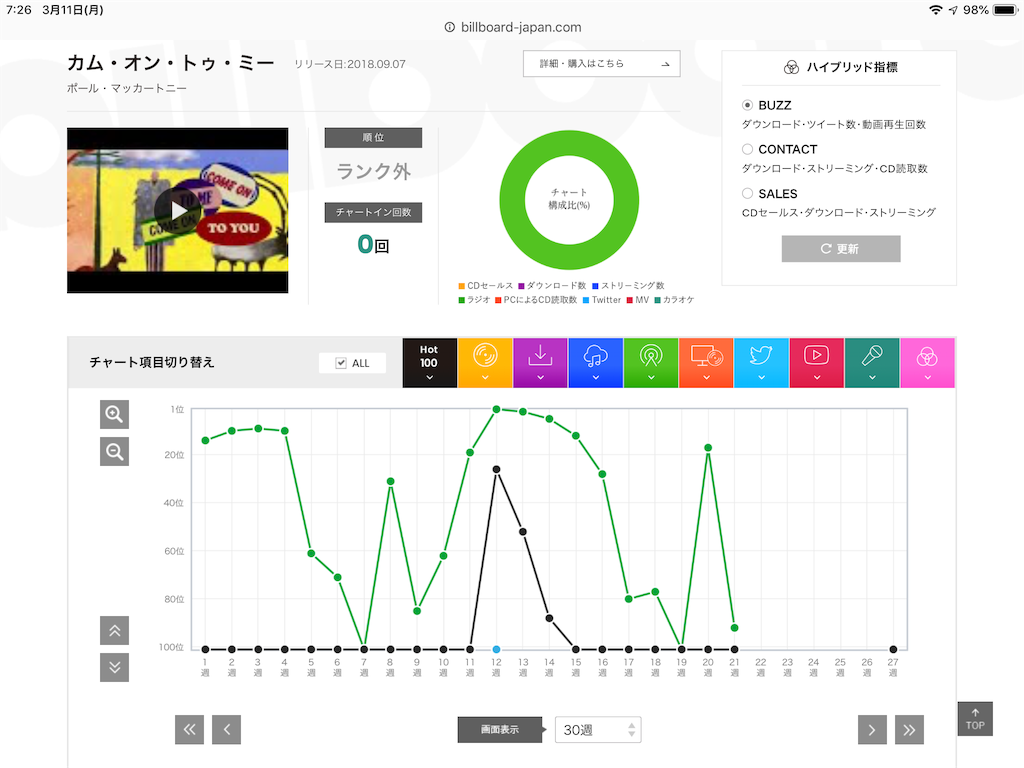Click the ハイブリッド指標 circles icon
1024x768 pixels.
(791, 67)
